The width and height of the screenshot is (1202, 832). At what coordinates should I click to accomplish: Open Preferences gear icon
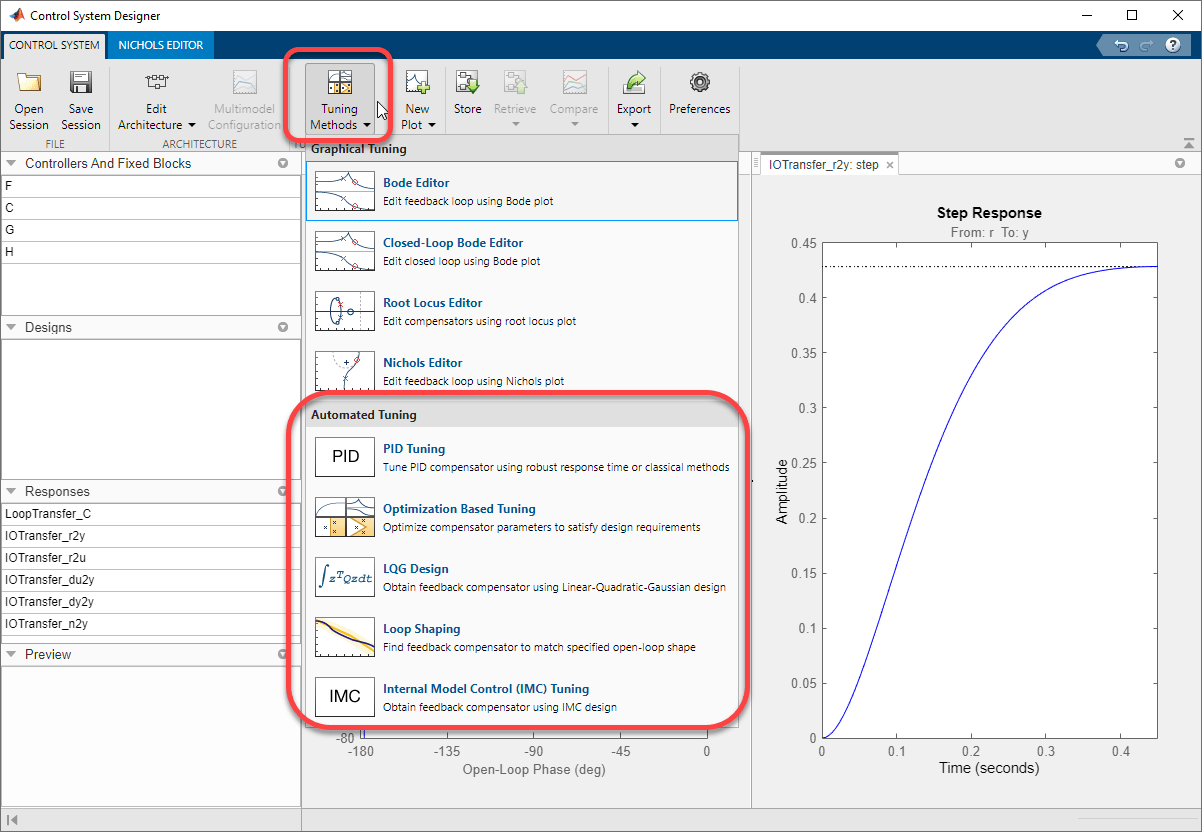[x=700, y=83]
